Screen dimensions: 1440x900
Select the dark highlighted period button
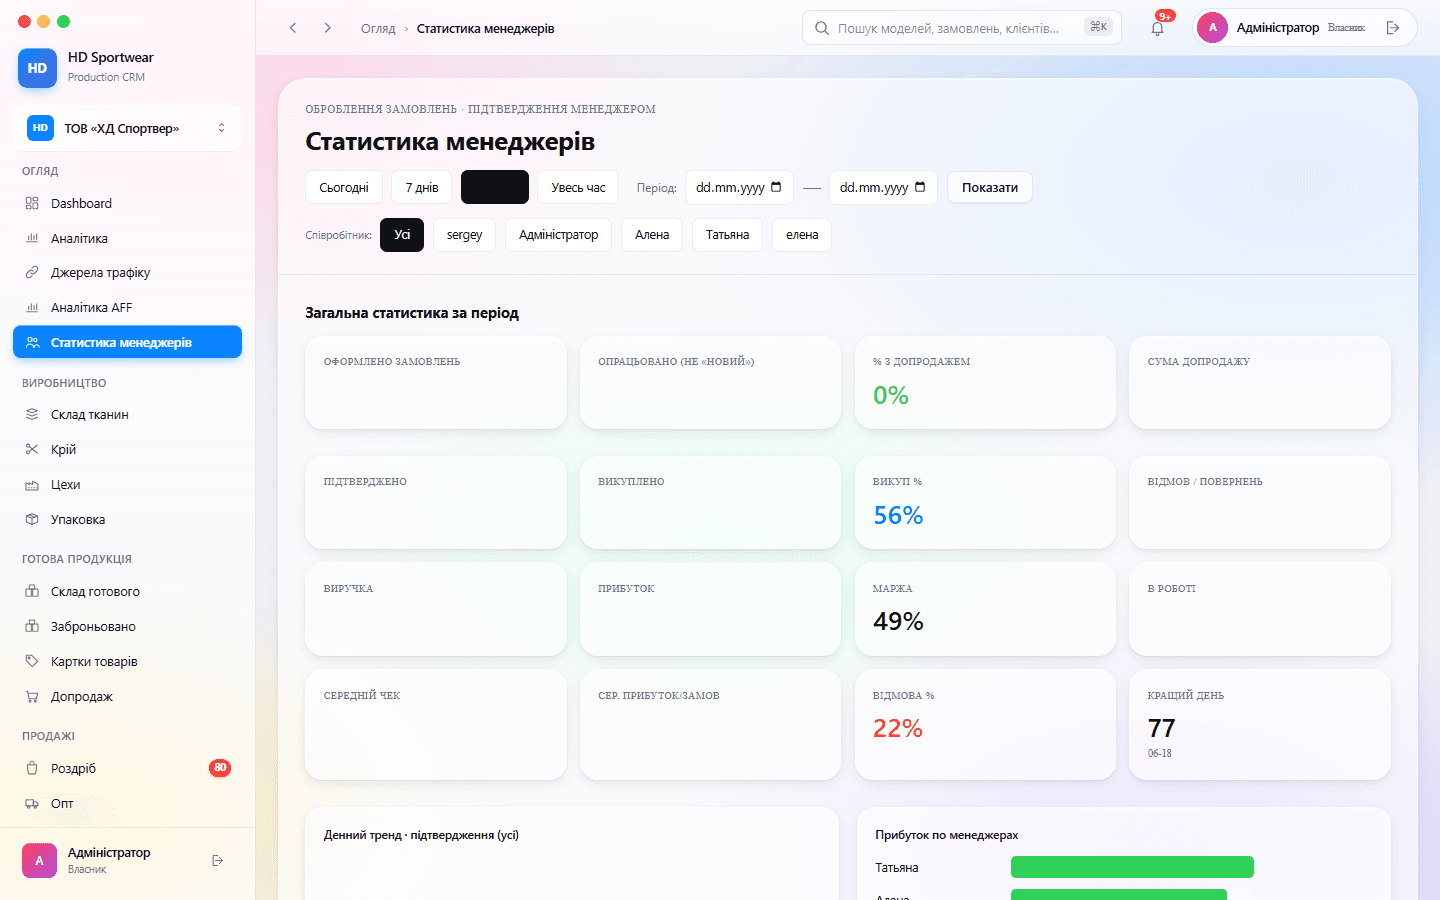(495, 187)
